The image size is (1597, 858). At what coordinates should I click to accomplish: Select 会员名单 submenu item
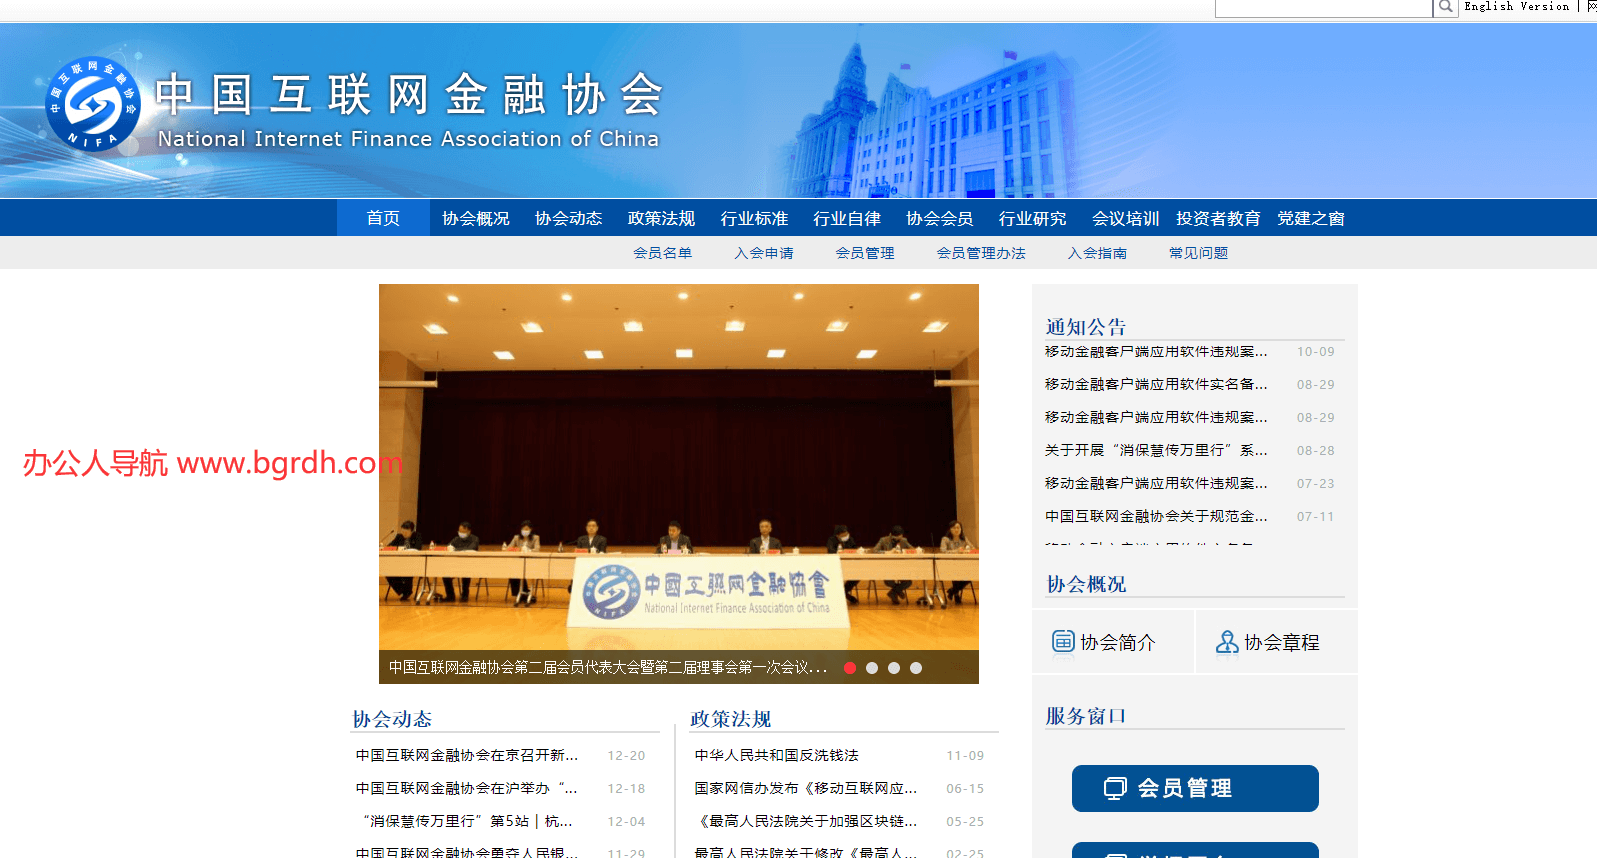662,253
